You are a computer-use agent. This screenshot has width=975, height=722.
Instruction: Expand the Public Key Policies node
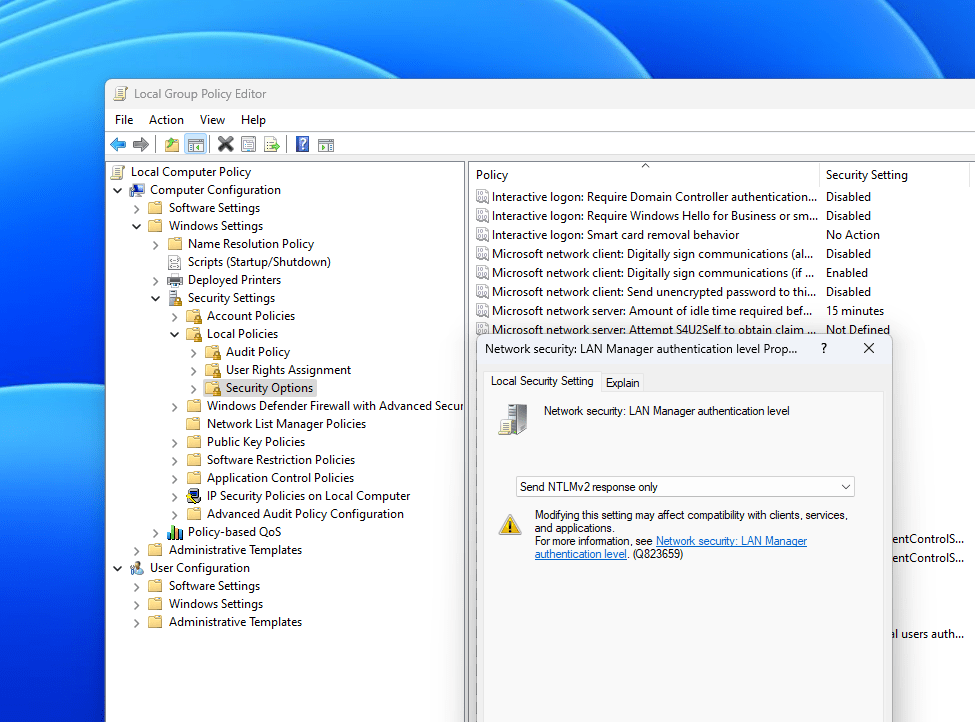coord(175,443)
